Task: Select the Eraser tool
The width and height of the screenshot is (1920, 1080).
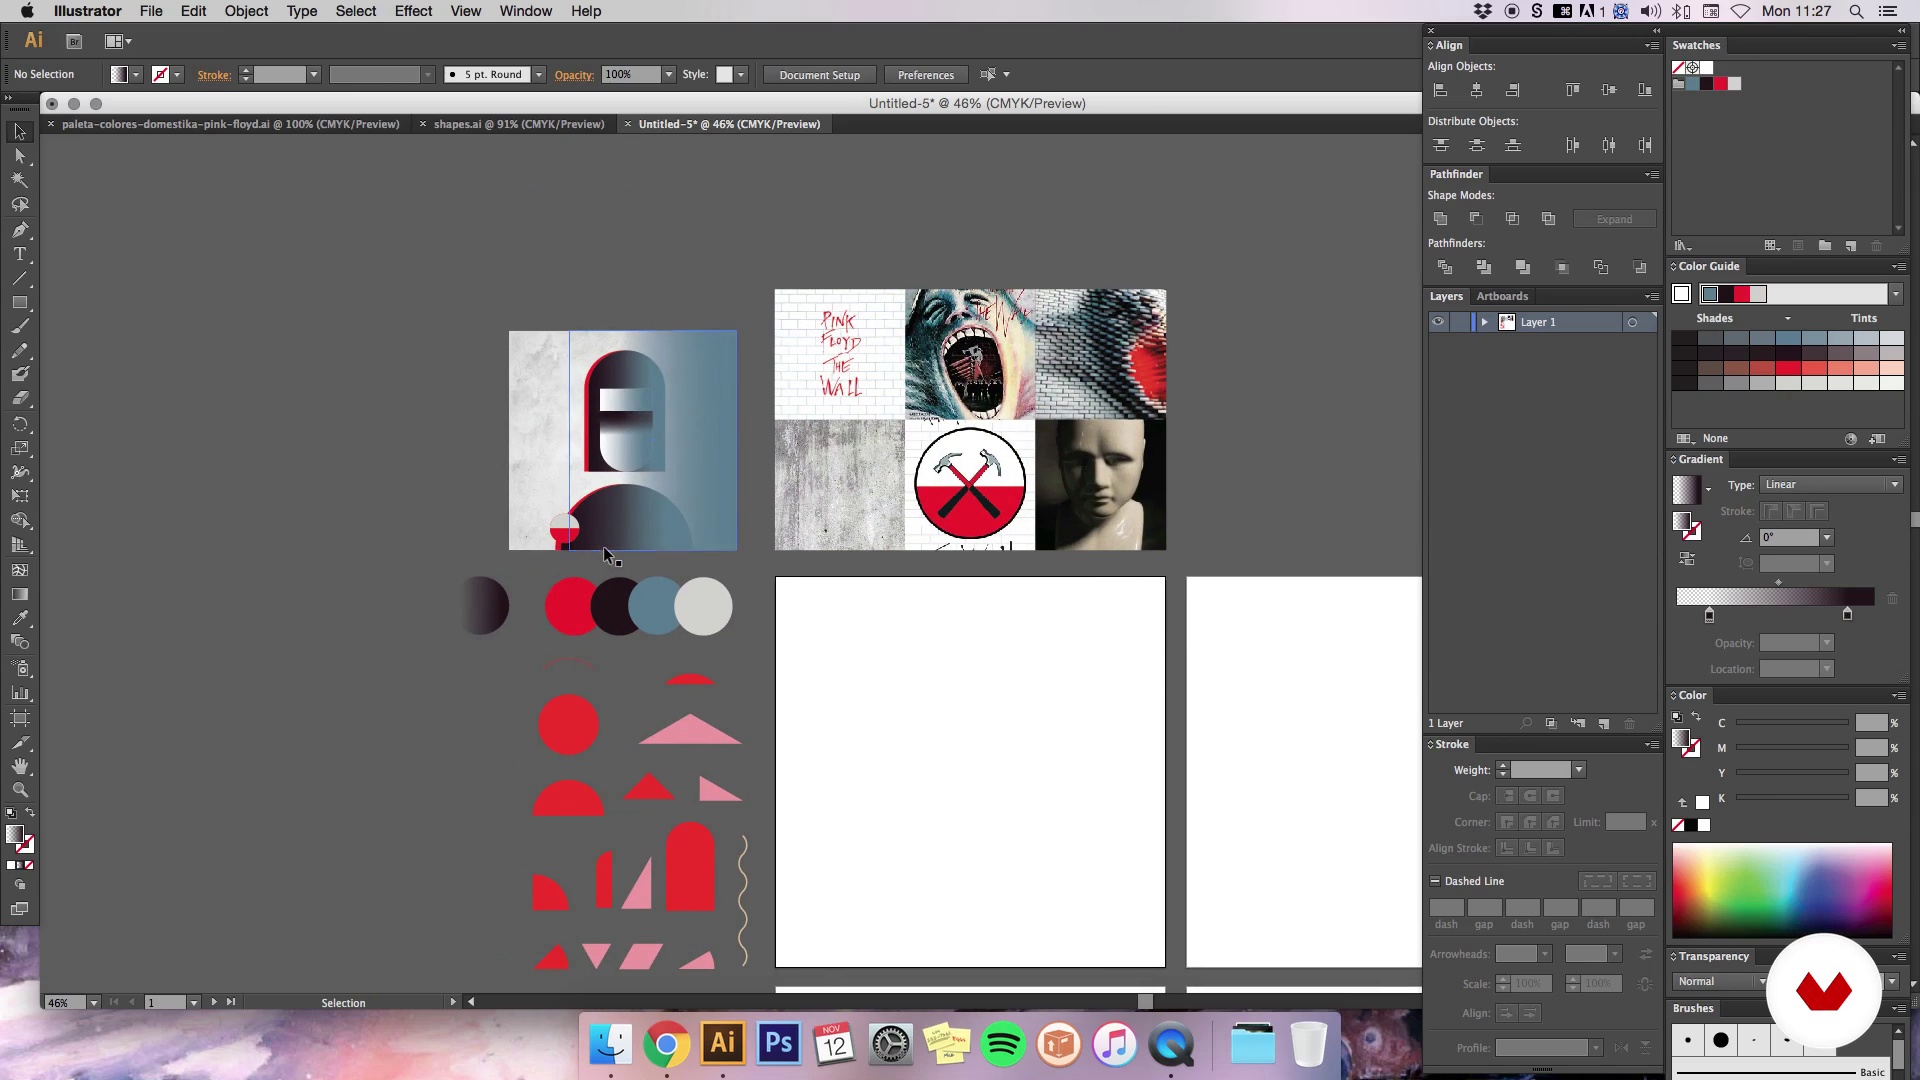Action: tap(19, 399)
